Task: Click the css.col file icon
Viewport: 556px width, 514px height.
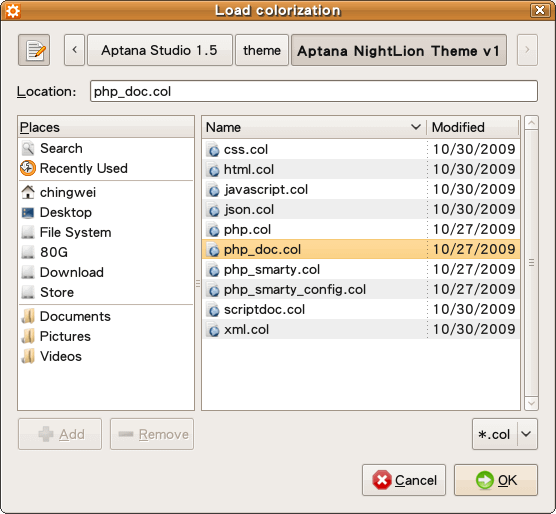Action: 213,150
